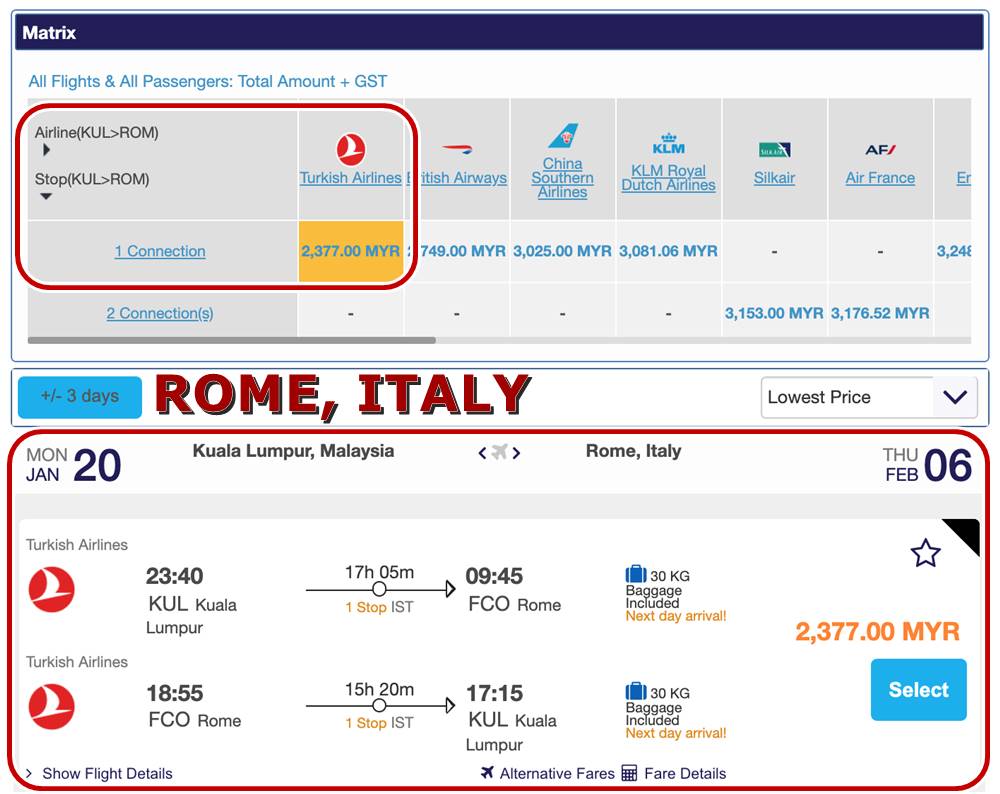Go to previous date using left chevron
The image size is (1000, 794).
coord(483,453)
